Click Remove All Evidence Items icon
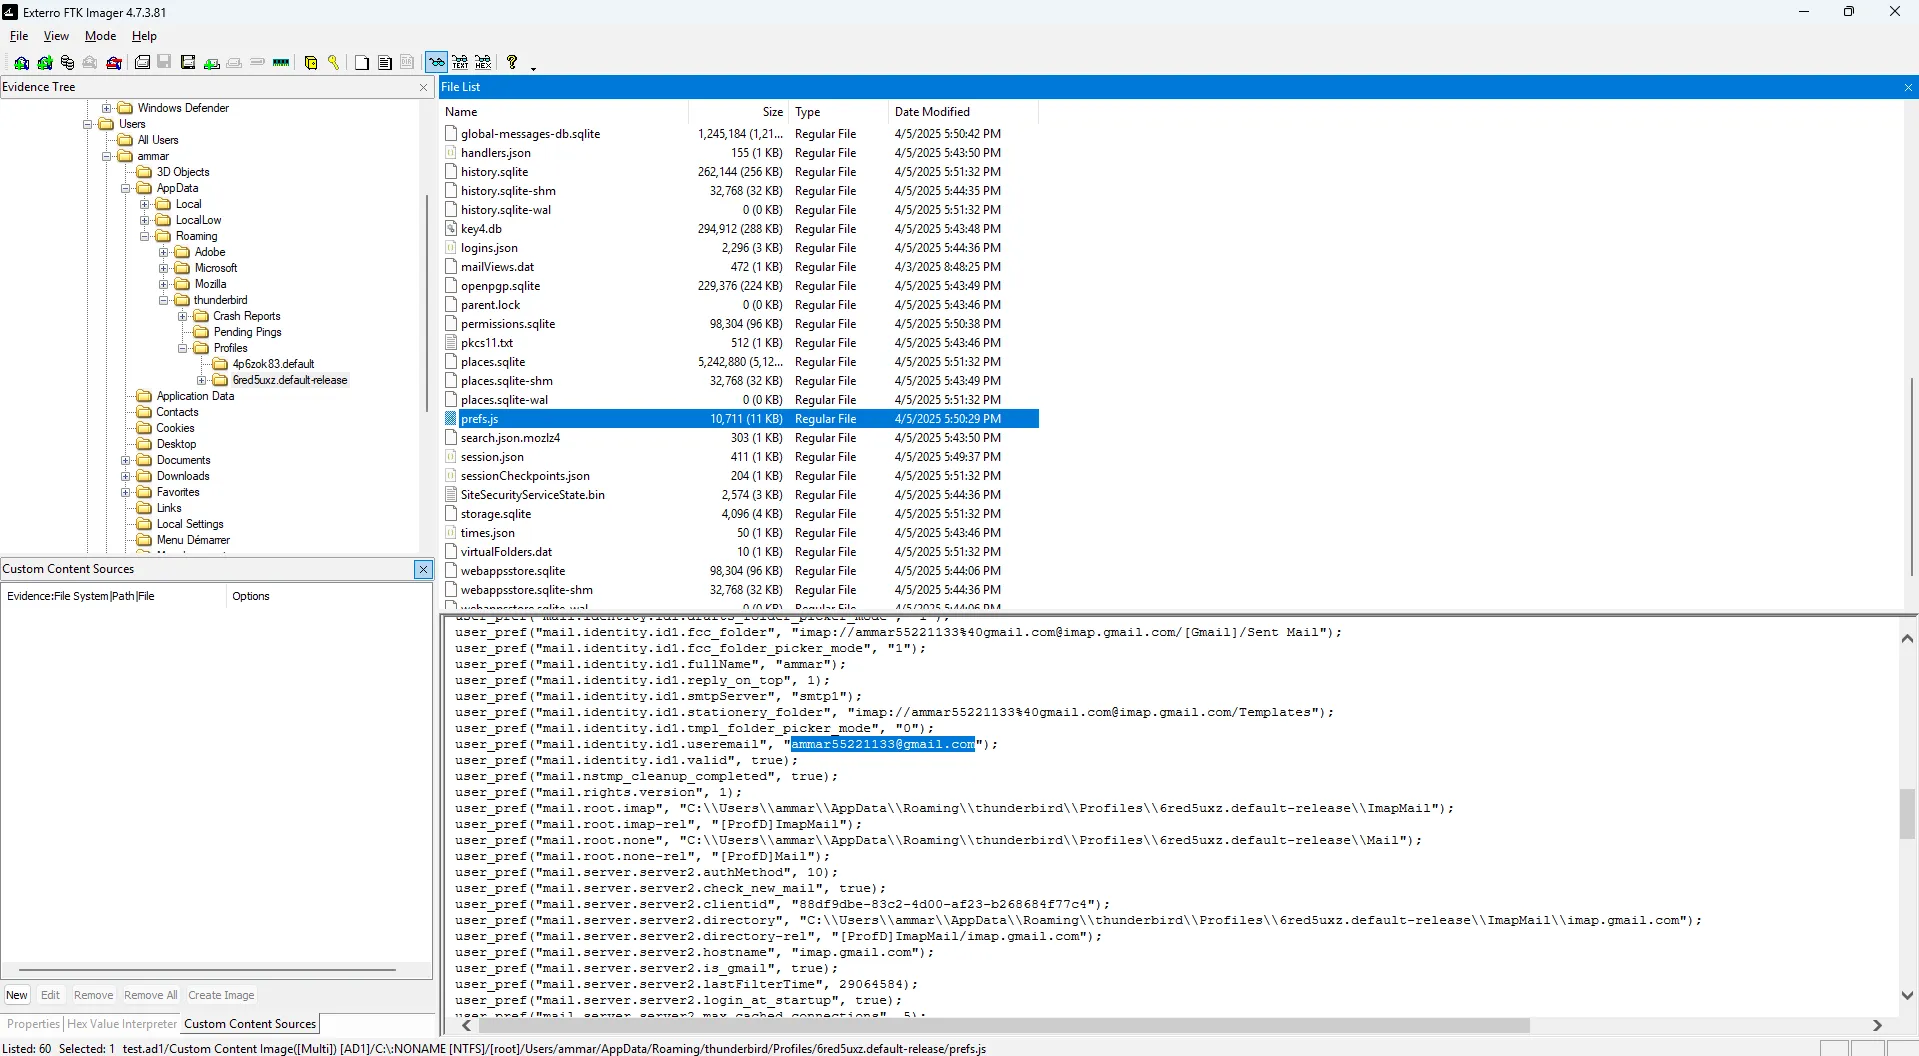The image size is (1919, 1056). 114,62
